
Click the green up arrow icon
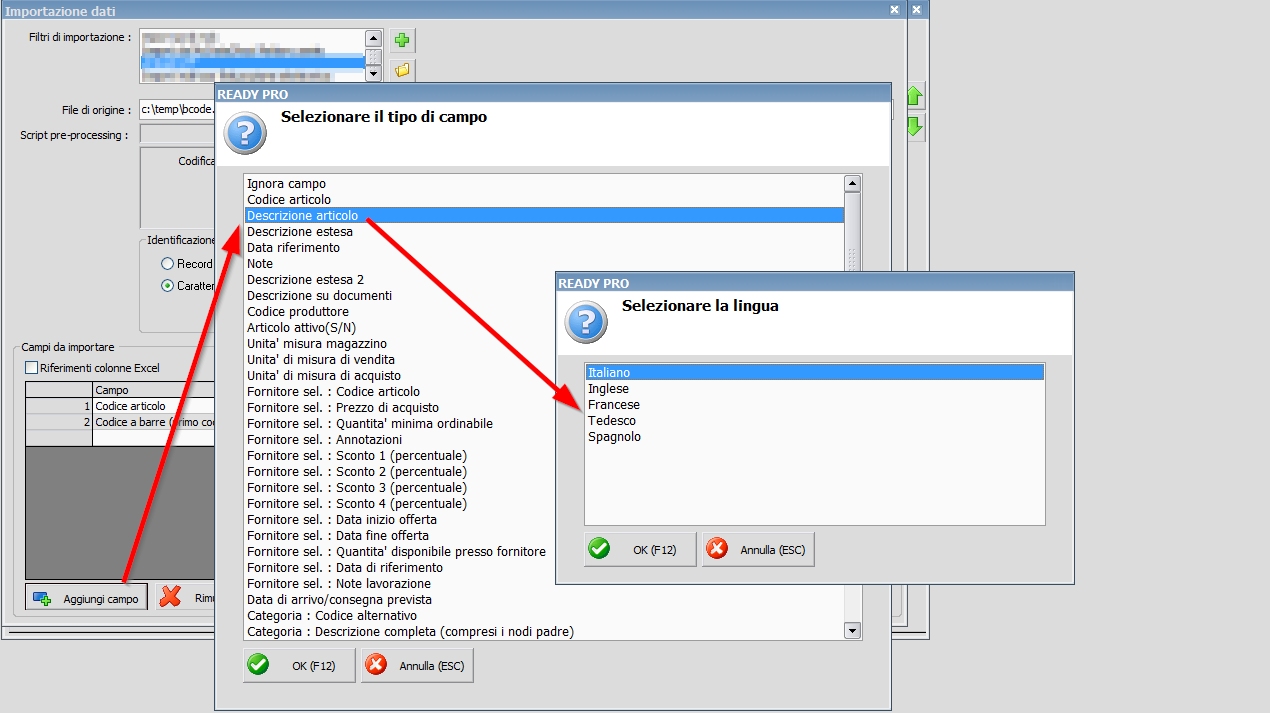(914, 97)
